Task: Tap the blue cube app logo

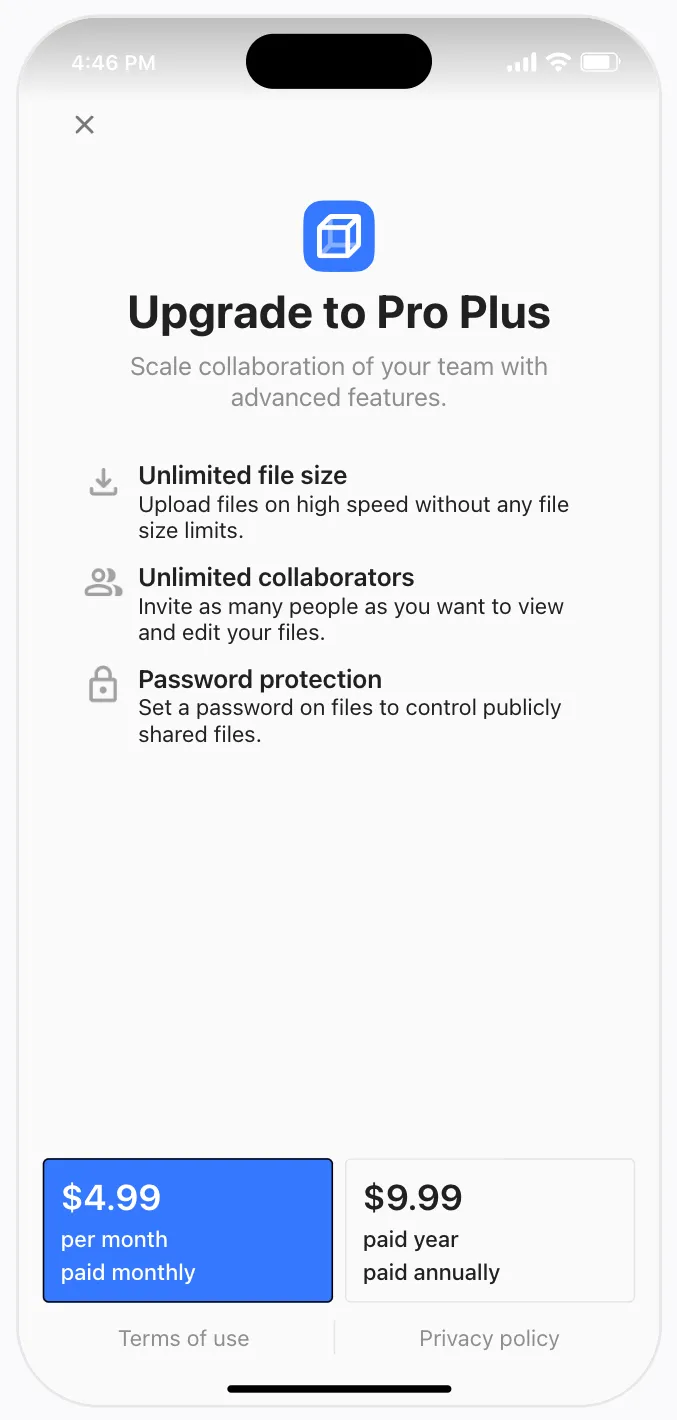Action: (339, 236)
